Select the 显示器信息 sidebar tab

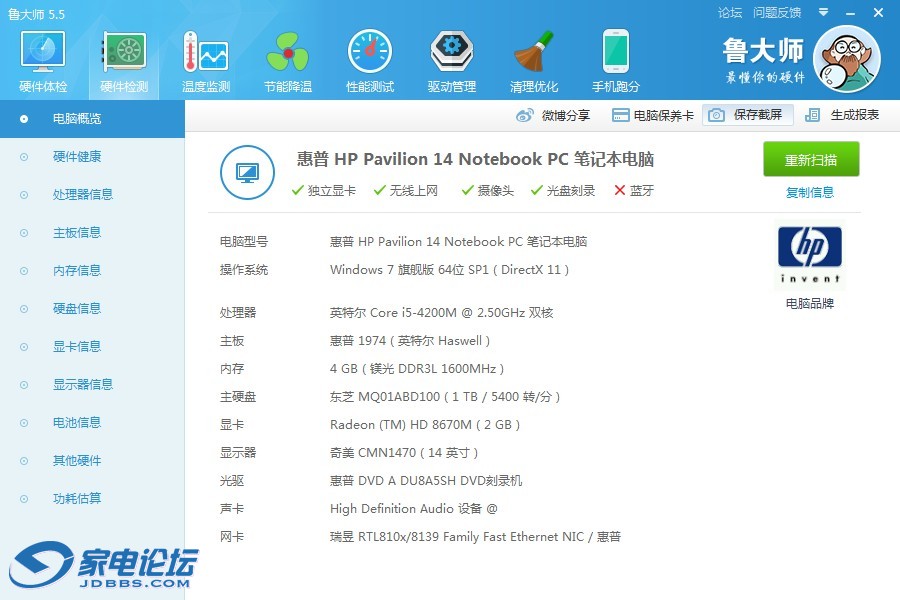(x=92, y=384)
